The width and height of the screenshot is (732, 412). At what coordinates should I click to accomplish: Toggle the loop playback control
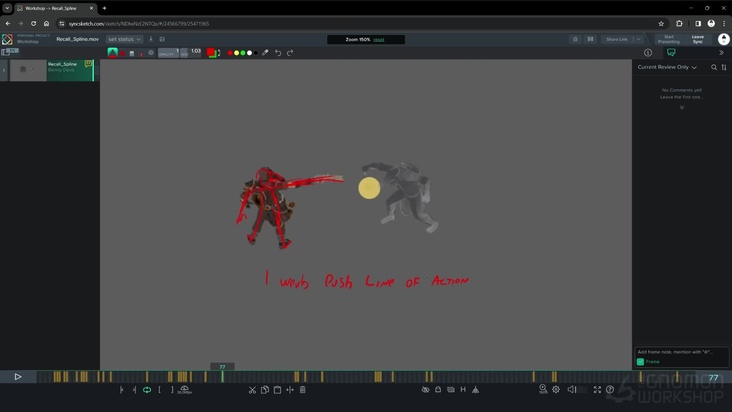(147, 390)
